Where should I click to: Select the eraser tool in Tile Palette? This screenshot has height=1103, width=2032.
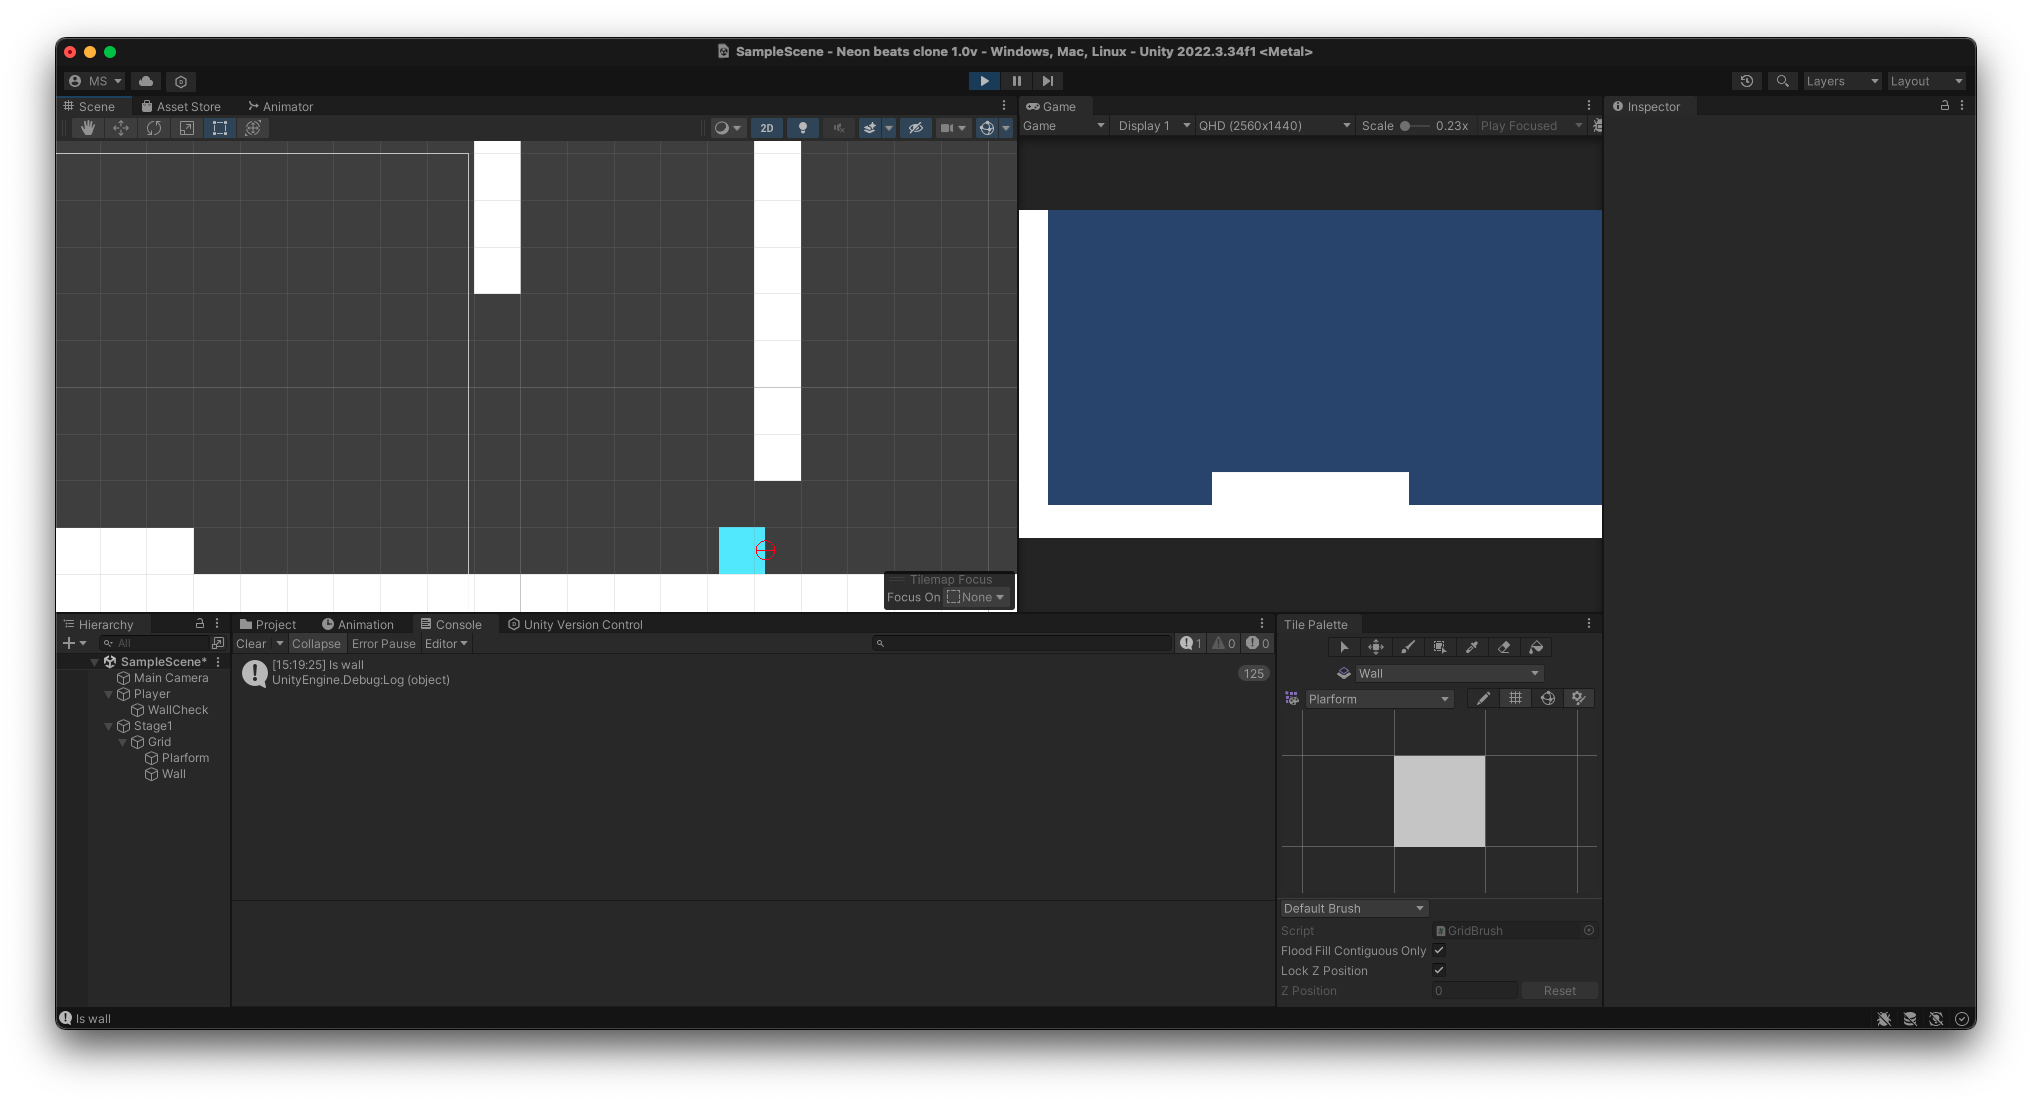(x=1504, y=647)
